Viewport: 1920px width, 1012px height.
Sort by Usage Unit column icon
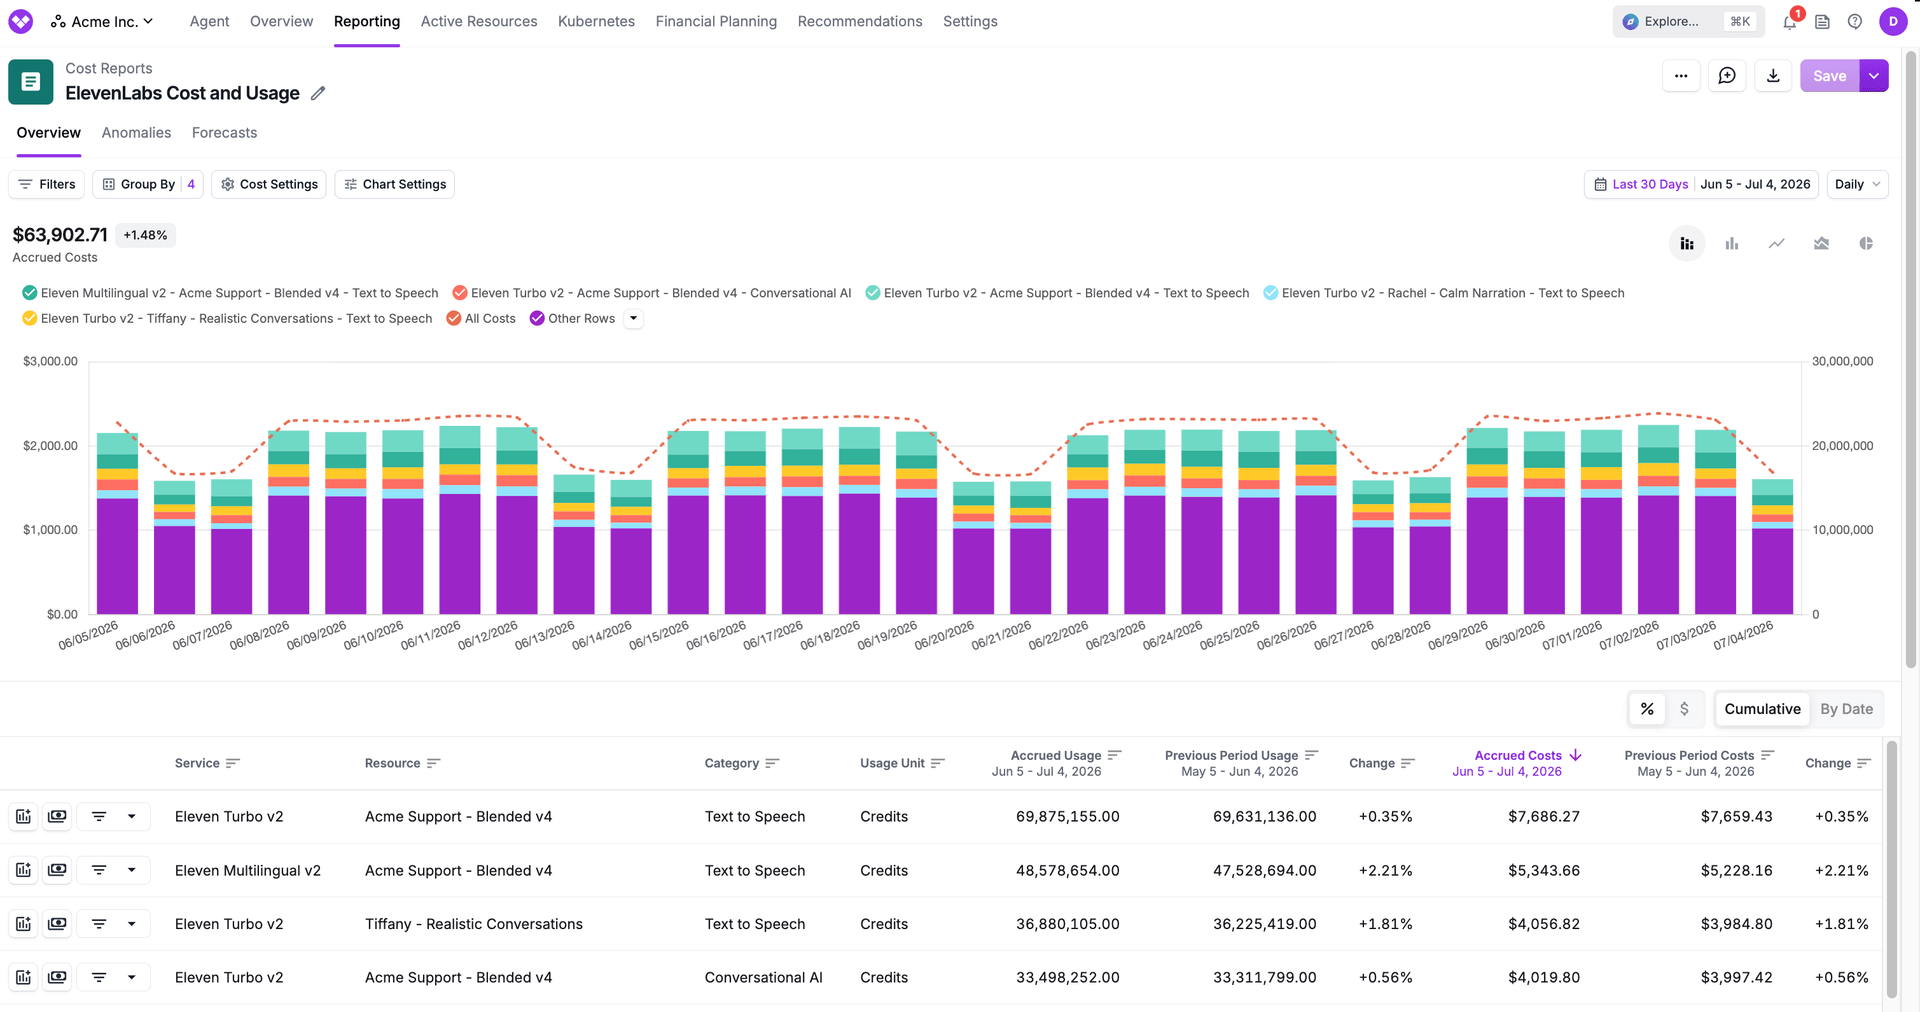(x=938, y=763)
